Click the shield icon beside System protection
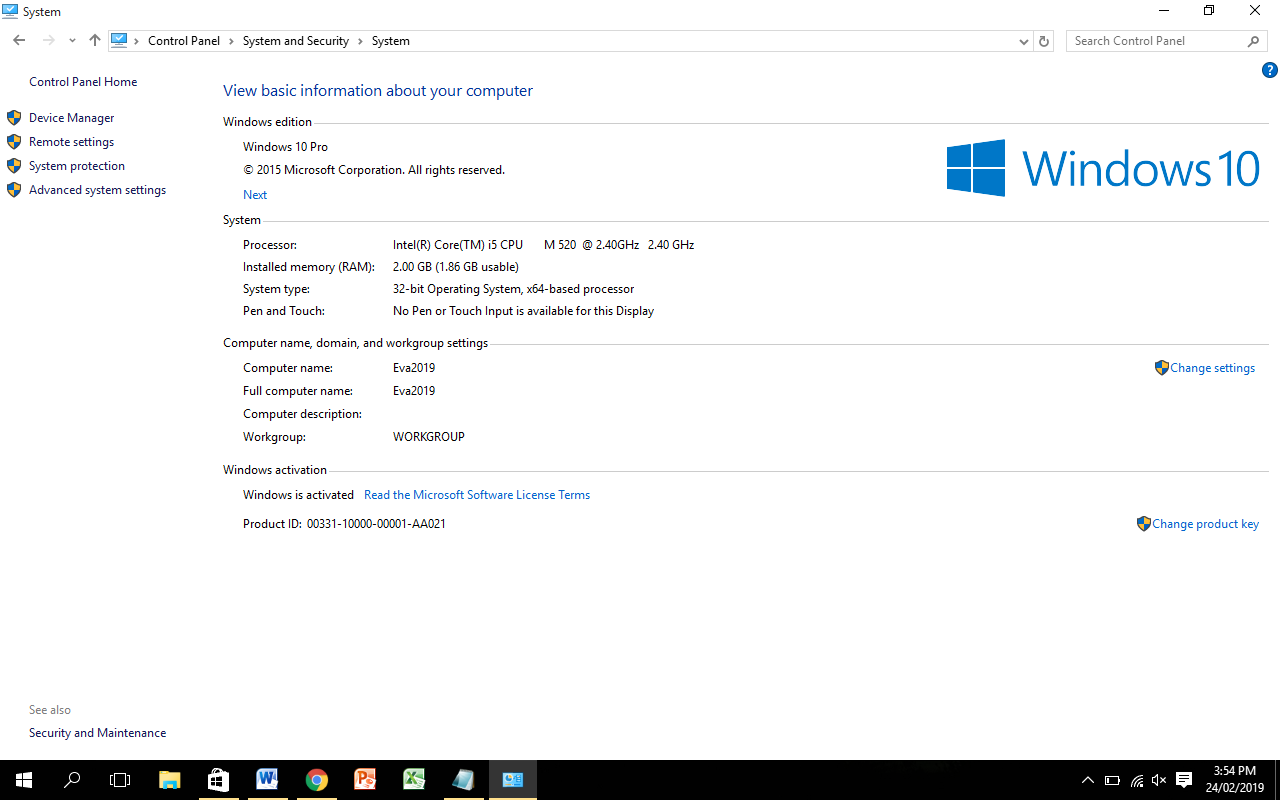The width and height of the screenshot is (1280, 800). (14, 166)
